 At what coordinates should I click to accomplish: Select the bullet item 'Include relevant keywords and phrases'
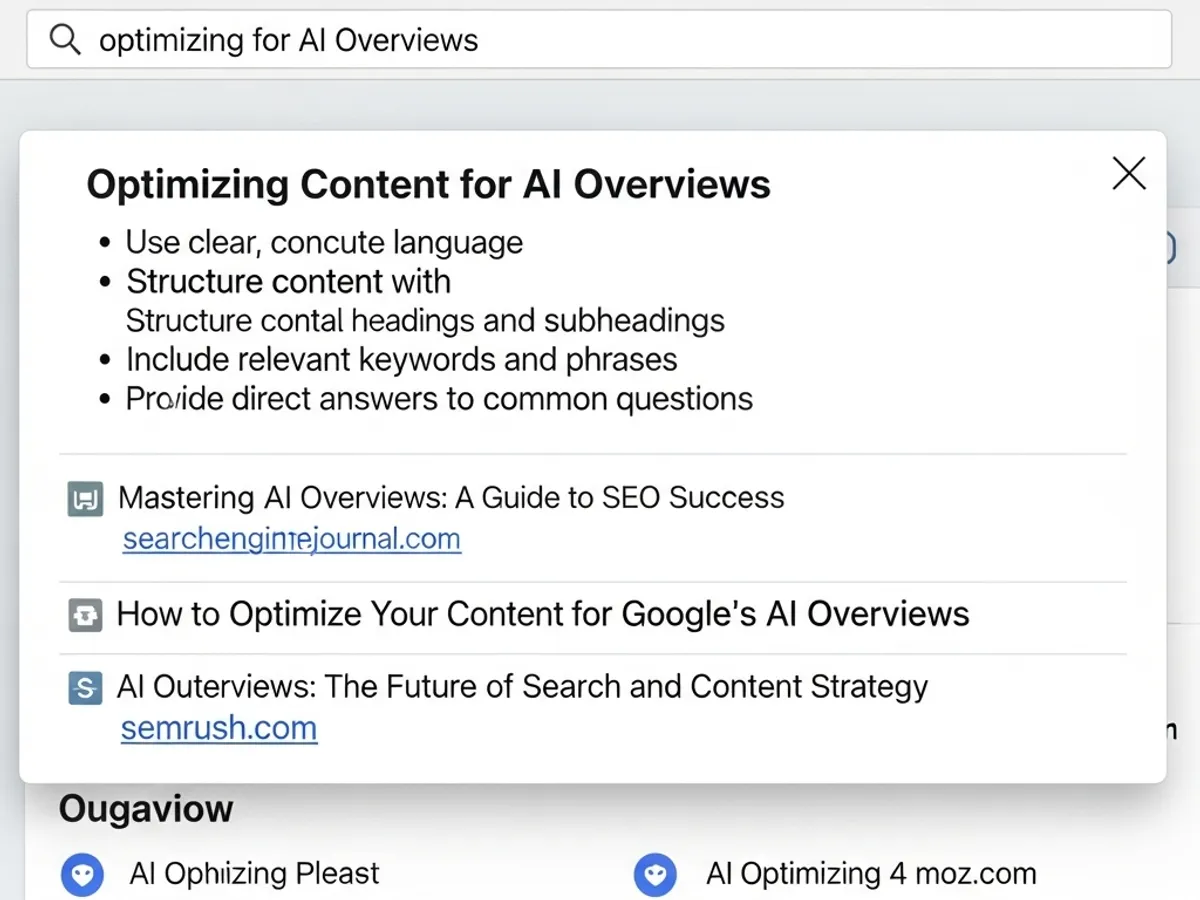(x=401, y=359)
